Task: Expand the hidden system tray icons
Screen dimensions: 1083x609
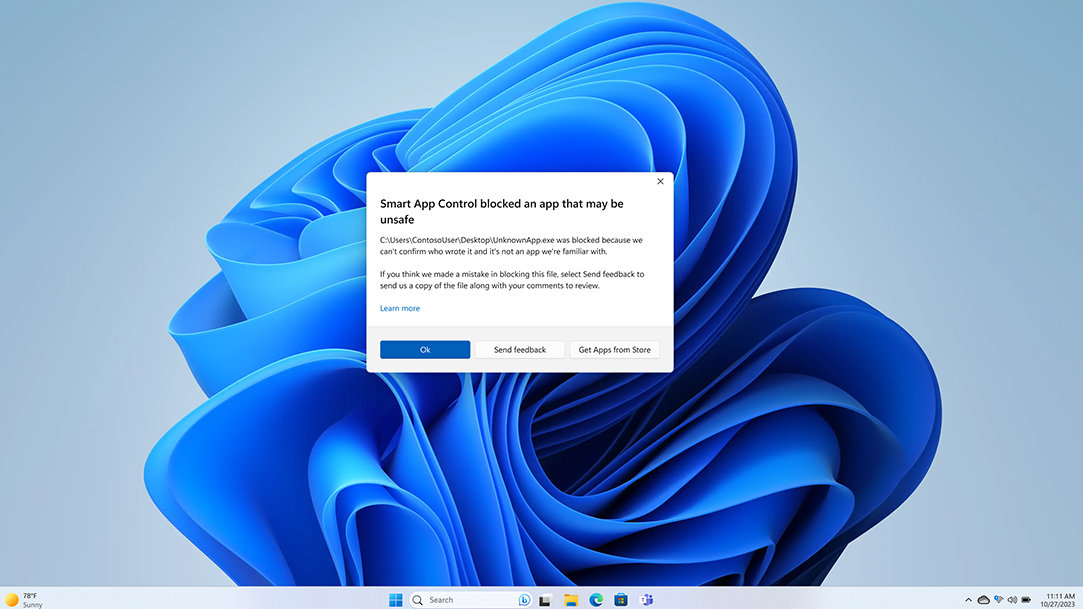Action: click(x=968, y=599)
